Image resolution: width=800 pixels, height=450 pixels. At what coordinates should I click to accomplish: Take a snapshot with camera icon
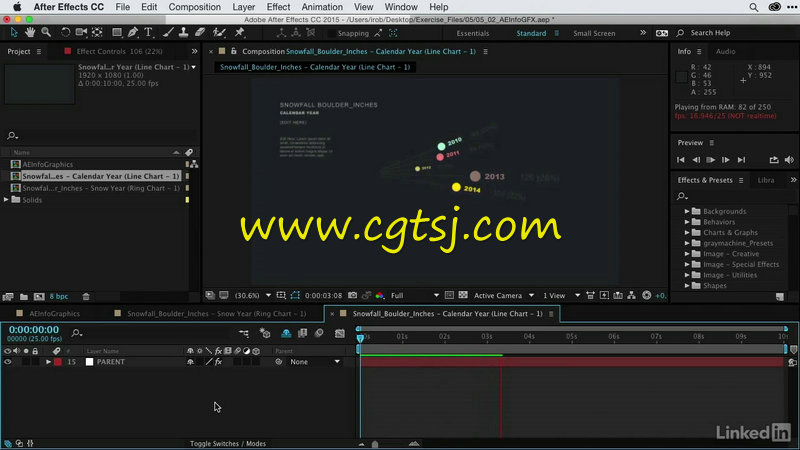coord(353,295)
